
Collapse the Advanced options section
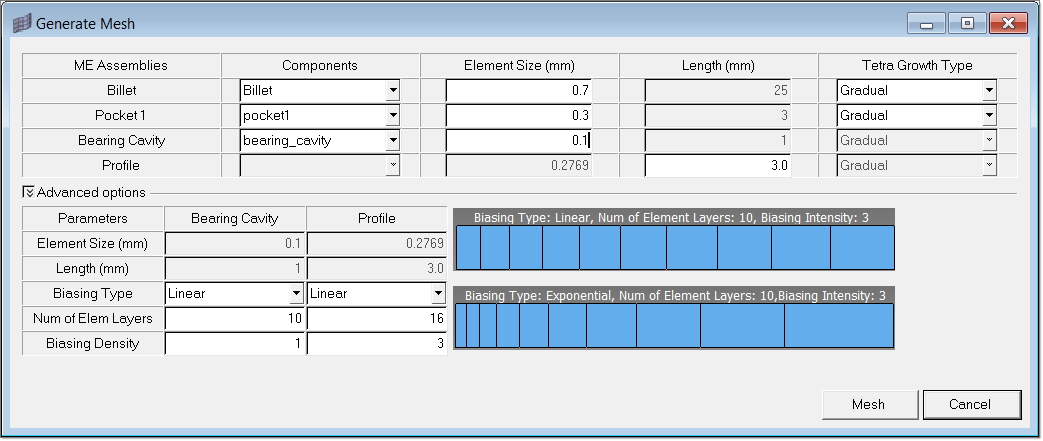pos(29,192)
